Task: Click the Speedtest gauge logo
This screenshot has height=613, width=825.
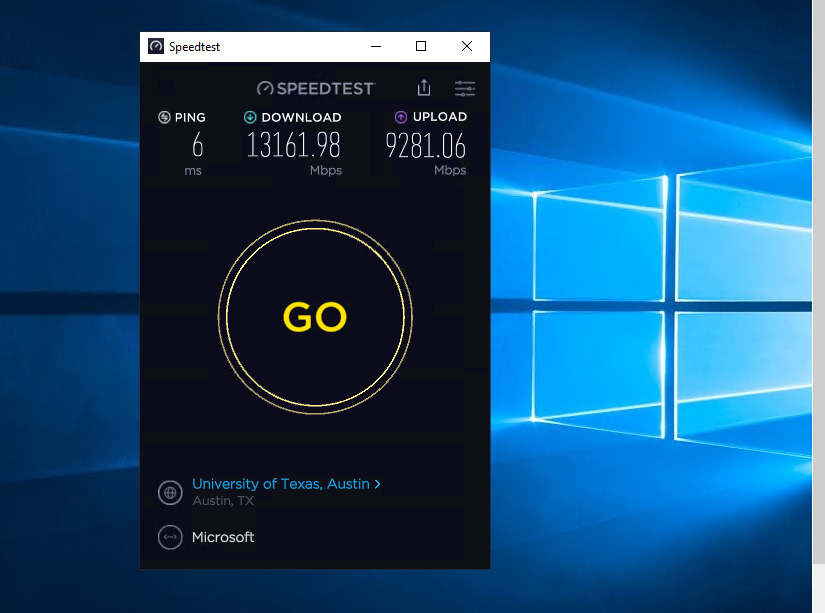Action: coord(265,88)
